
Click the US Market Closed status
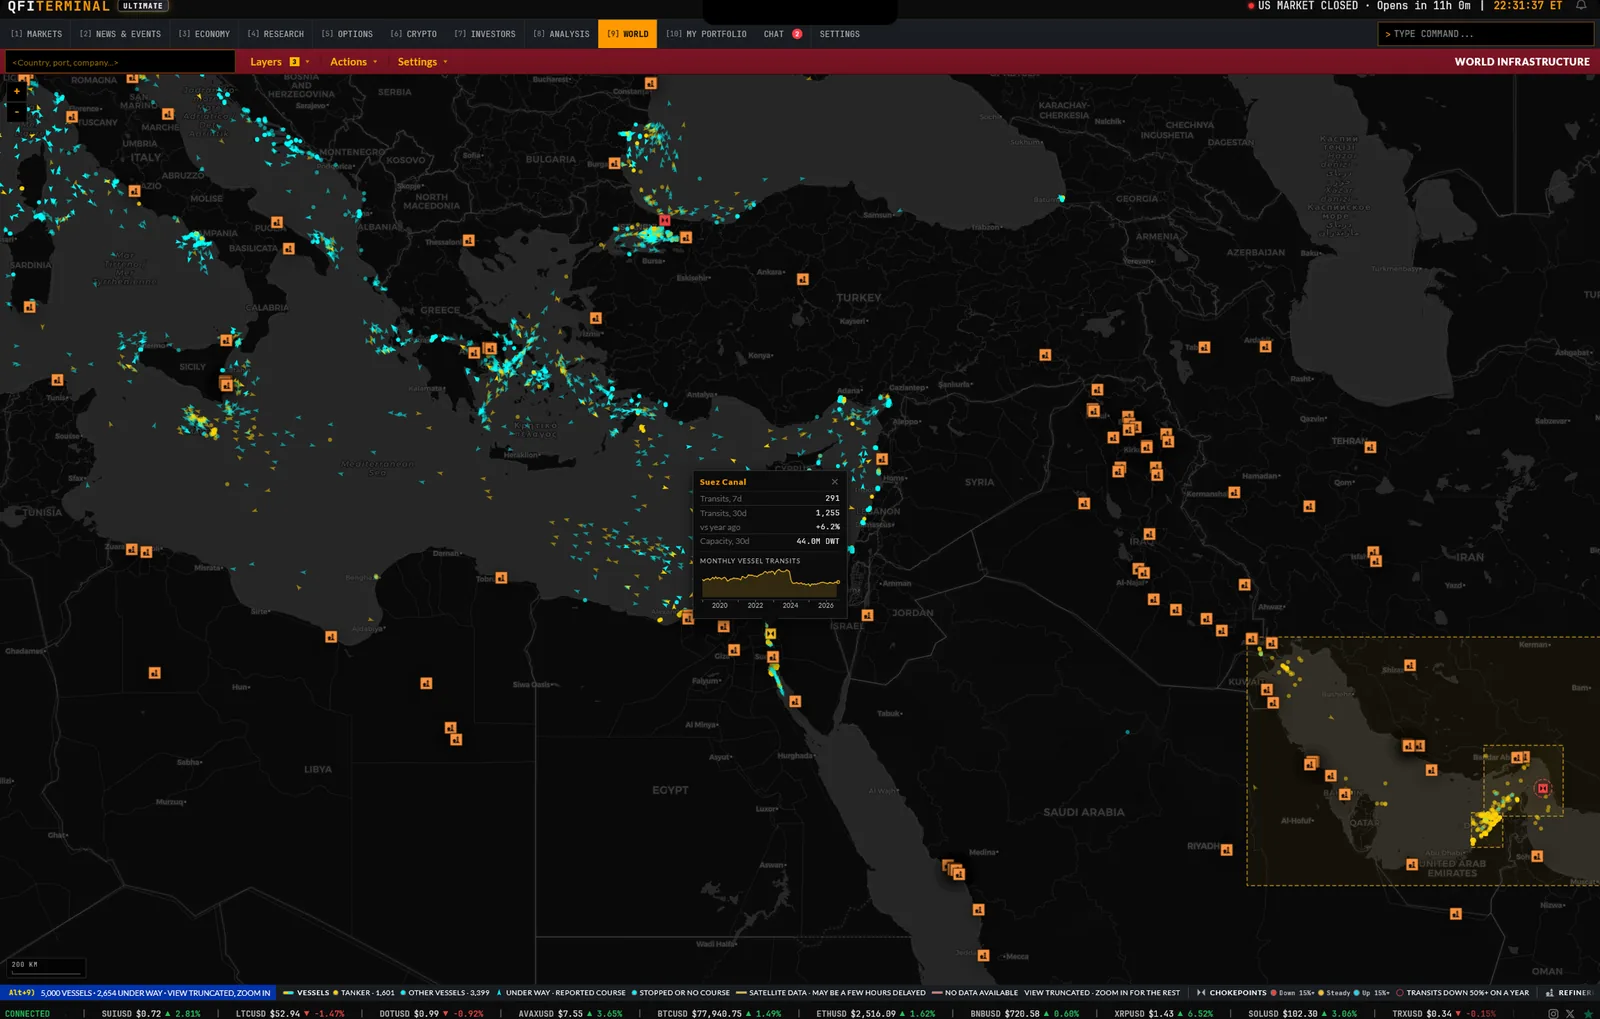click(1303, 6)
